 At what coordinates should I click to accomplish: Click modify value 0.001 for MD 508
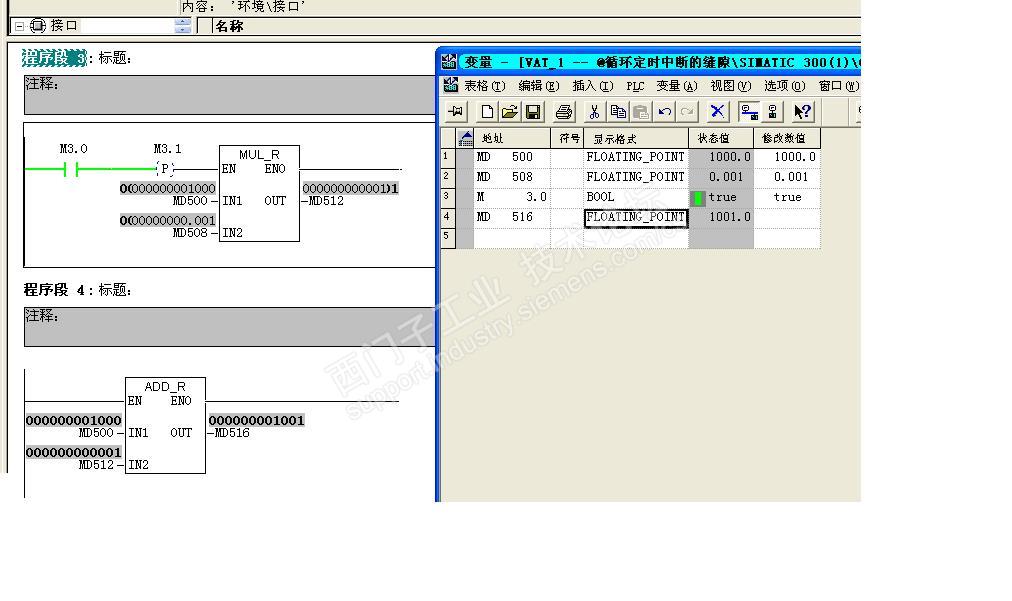787,177
